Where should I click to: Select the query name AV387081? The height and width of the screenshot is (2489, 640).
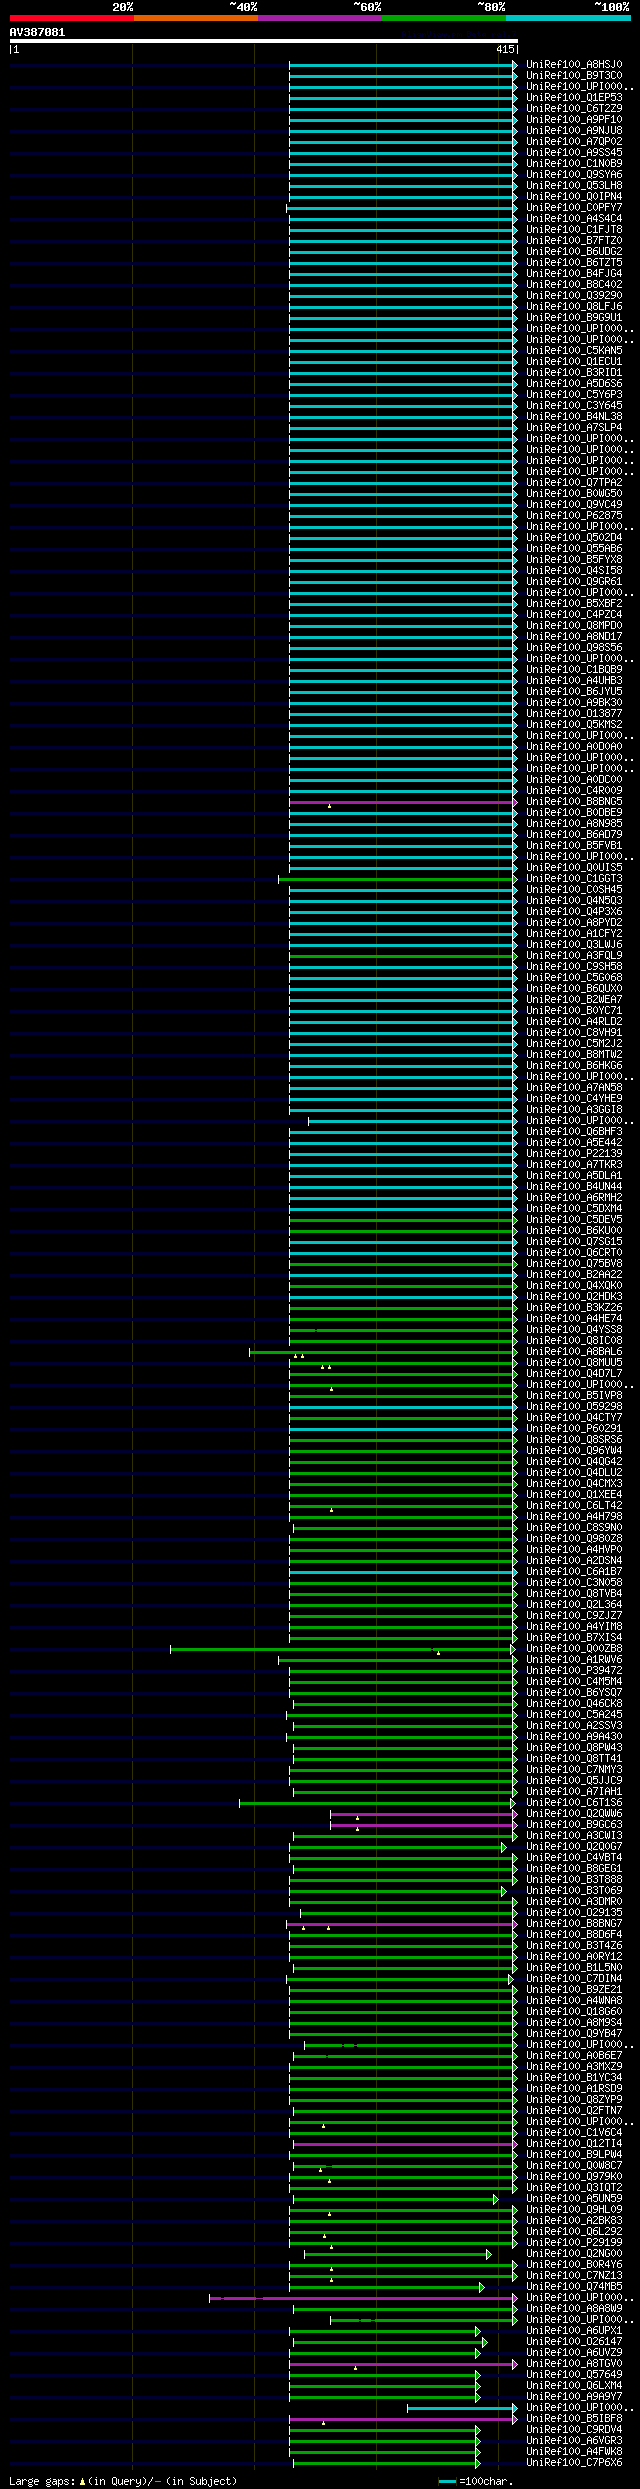[x=38, y=32]
